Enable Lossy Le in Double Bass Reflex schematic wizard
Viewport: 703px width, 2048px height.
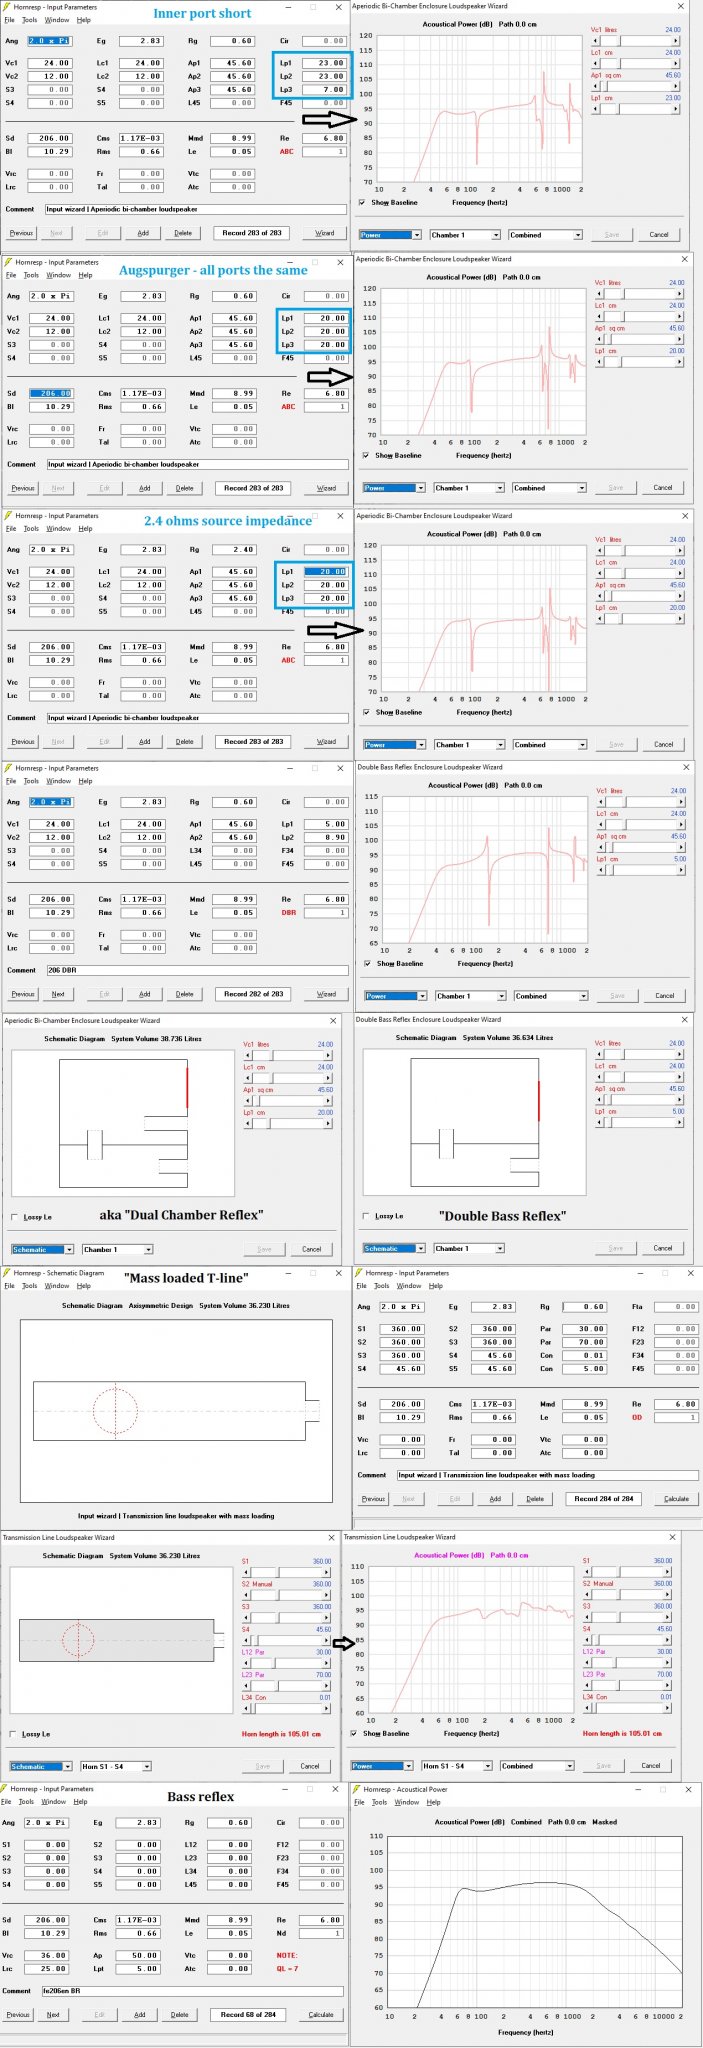click(365, 1216)
